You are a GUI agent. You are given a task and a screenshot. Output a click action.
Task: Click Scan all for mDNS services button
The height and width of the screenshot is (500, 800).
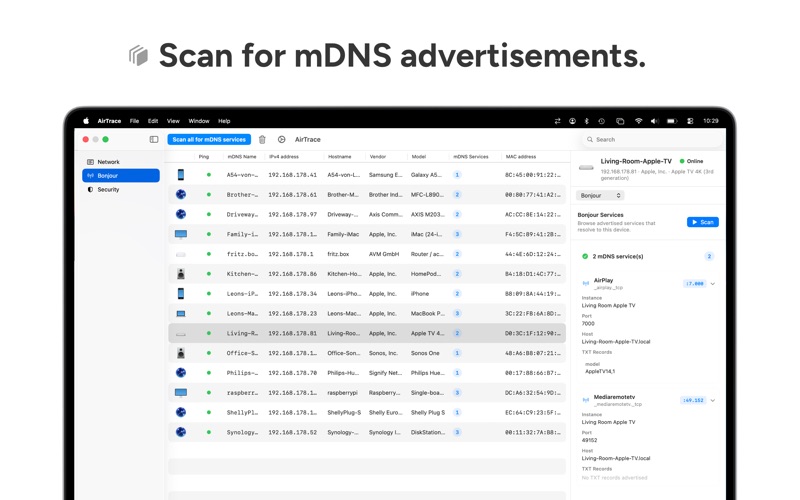point(209,139)
